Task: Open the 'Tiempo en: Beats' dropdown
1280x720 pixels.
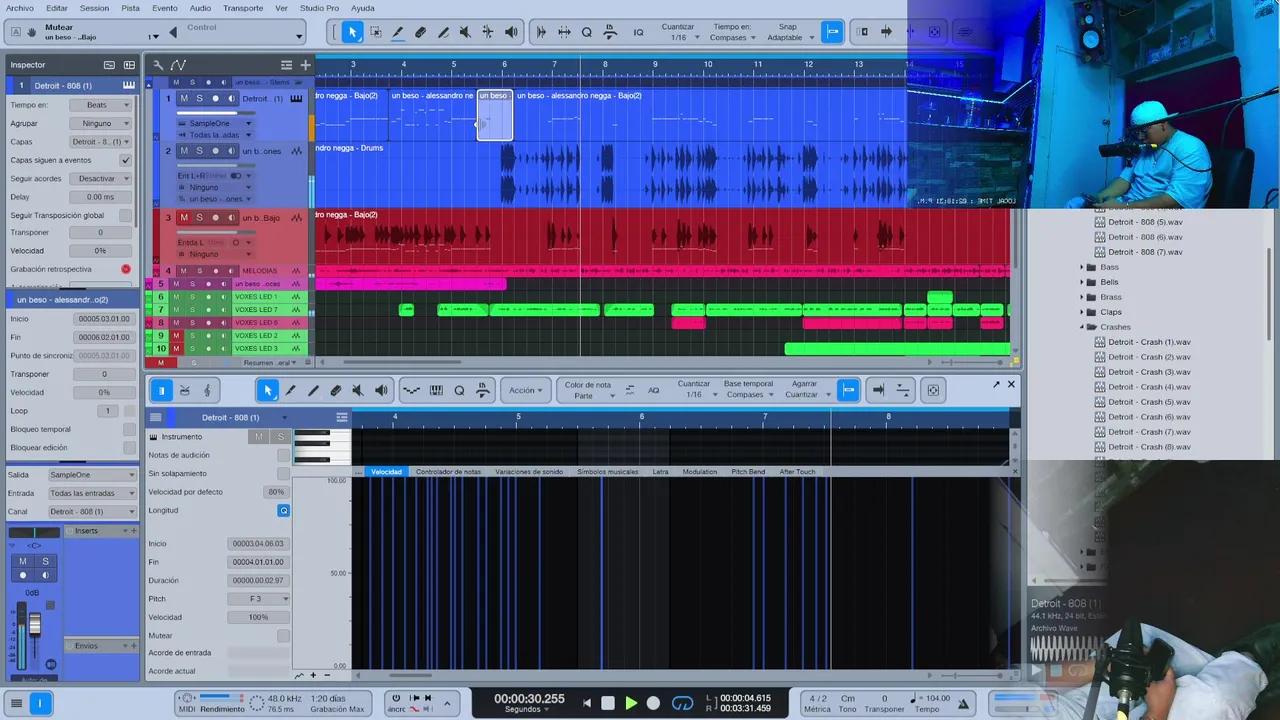Action: [x=101, y=105]
